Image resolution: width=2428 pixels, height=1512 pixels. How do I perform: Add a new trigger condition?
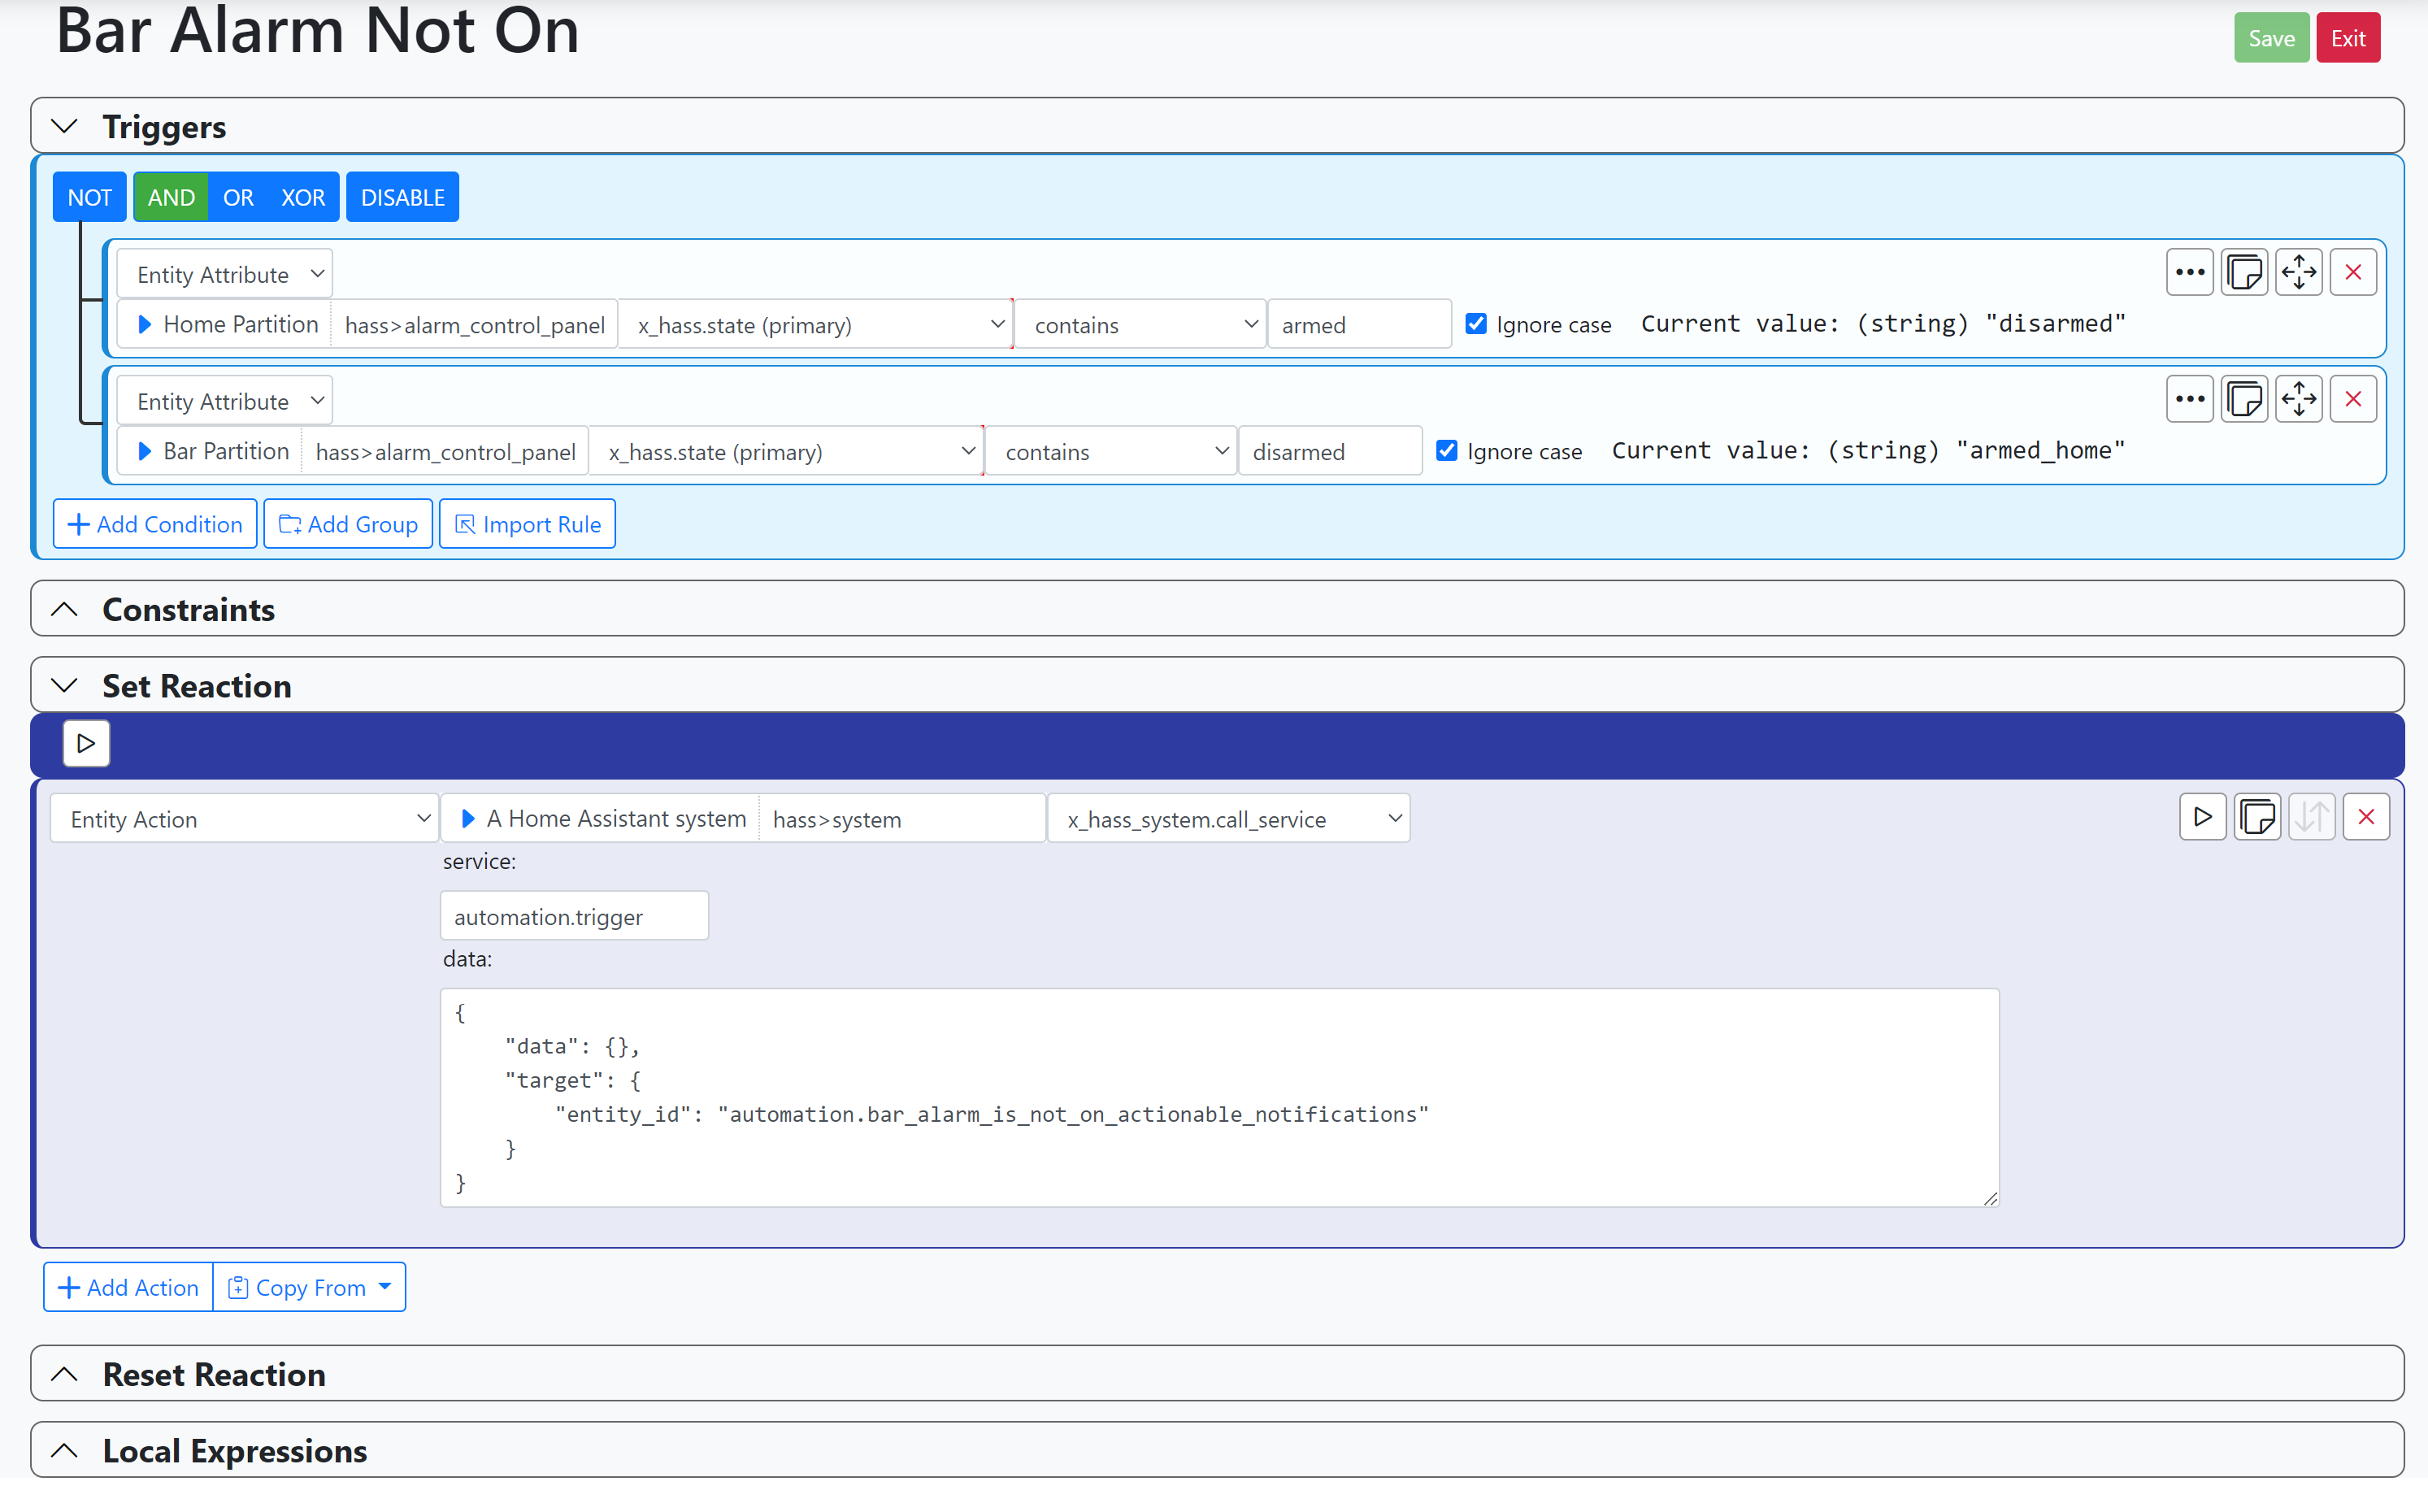(155, 524)
